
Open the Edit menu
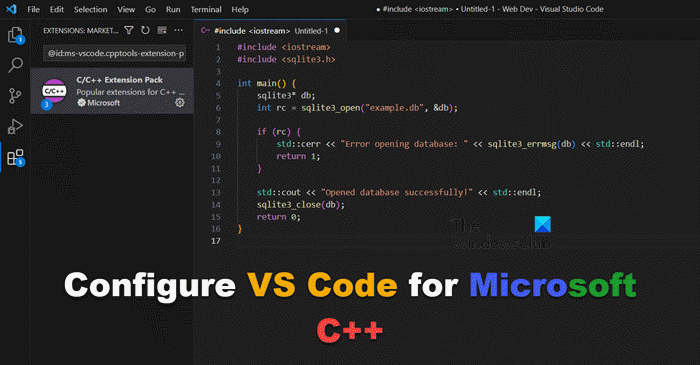57,9
